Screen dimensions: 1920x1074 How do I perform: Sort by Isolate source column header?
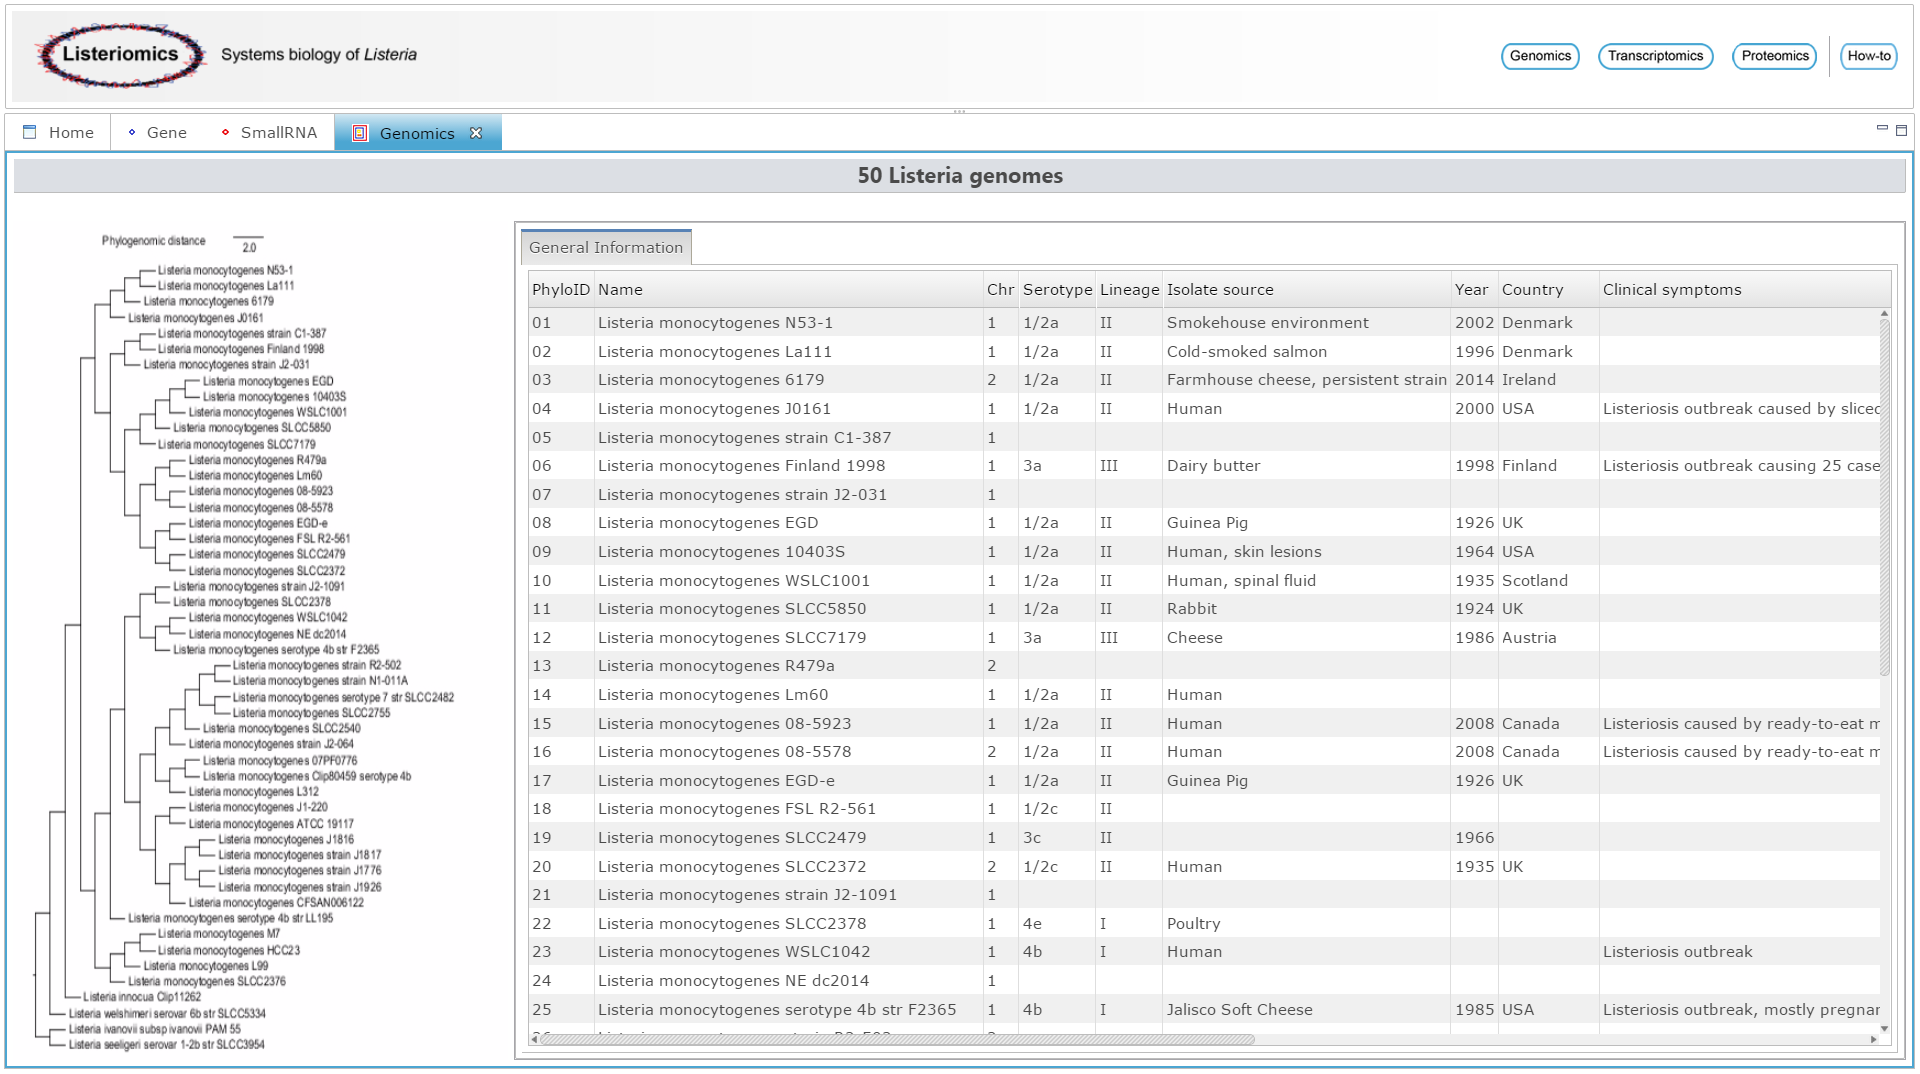[x=1220, y=290]
